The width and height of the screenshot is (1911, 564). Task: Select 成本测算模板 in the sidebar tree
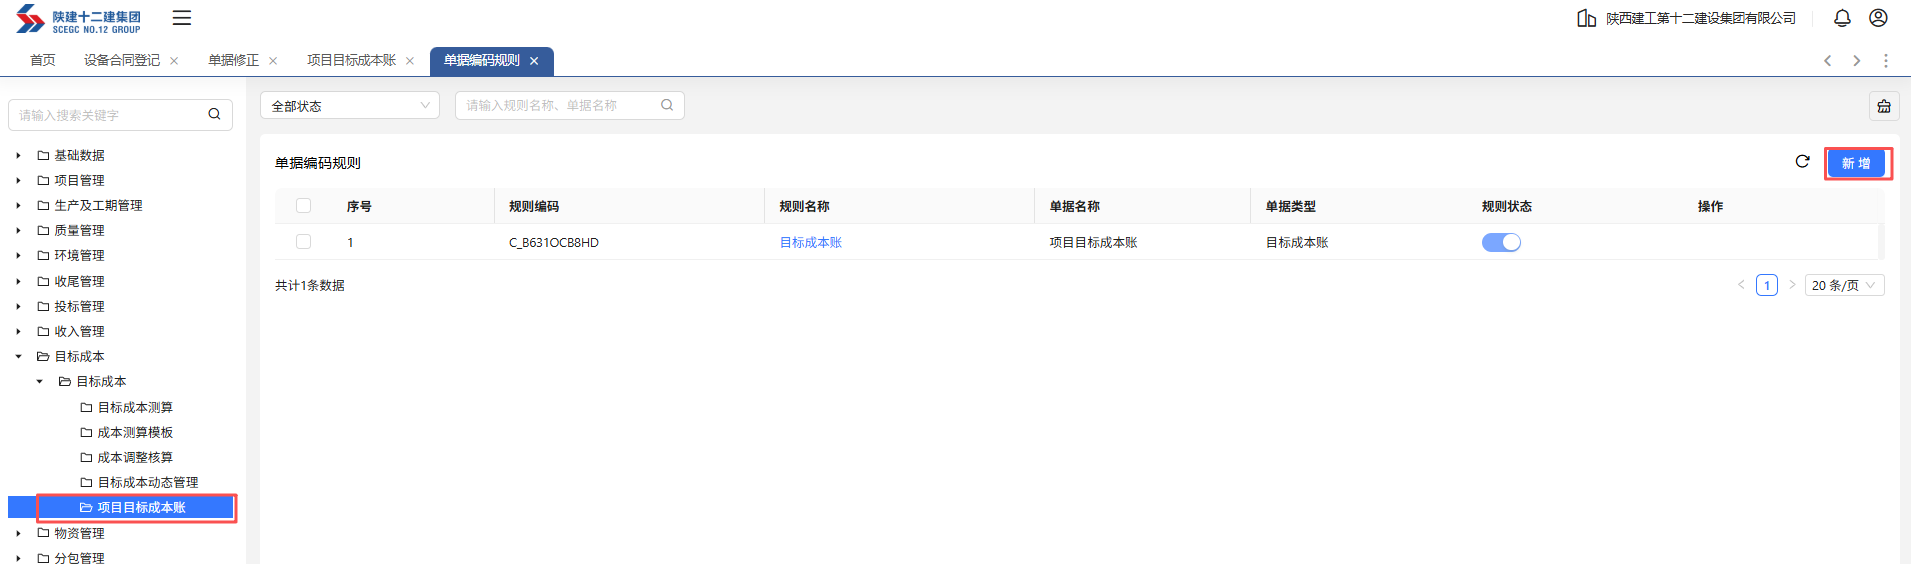click(x=135, y=433)
